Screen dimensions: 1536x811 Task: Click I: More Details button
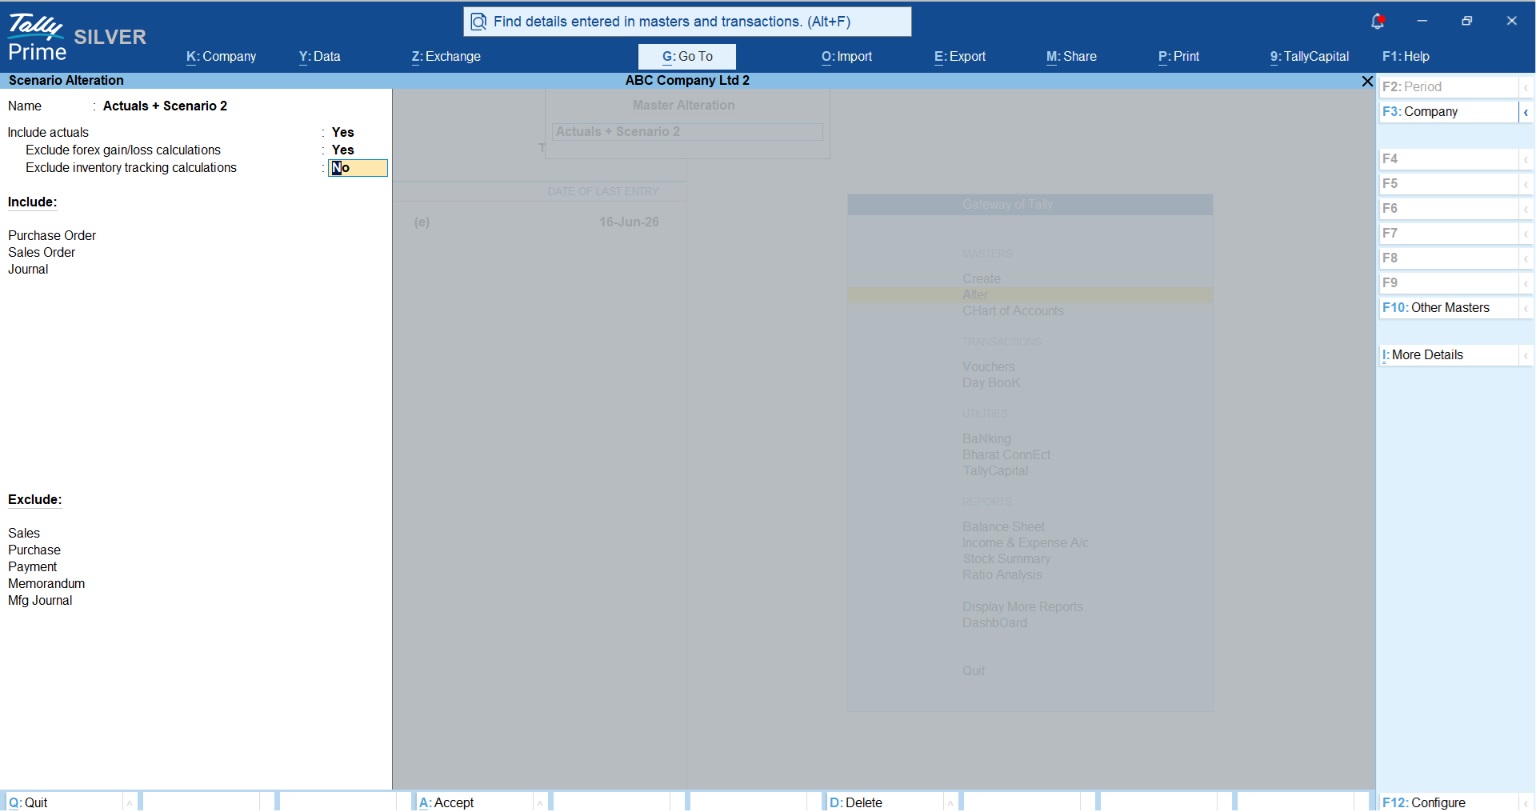pyautogui.click(x=1448, y=355)
